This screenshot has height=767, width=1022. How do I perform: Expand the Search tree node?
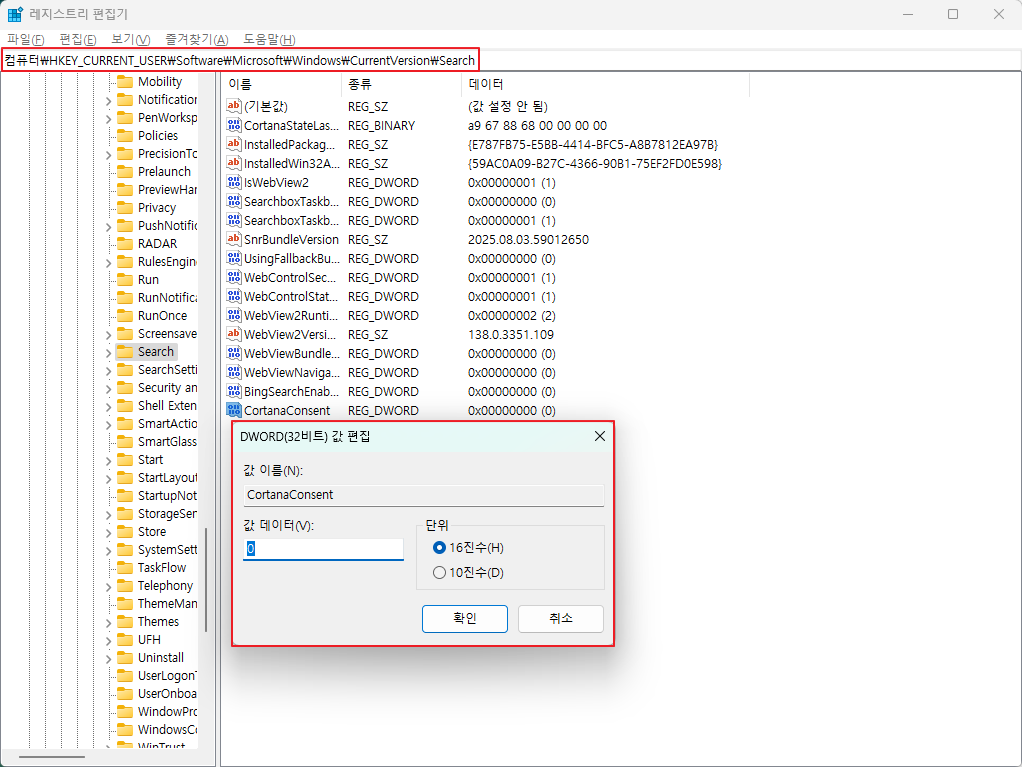pos(108,353)
